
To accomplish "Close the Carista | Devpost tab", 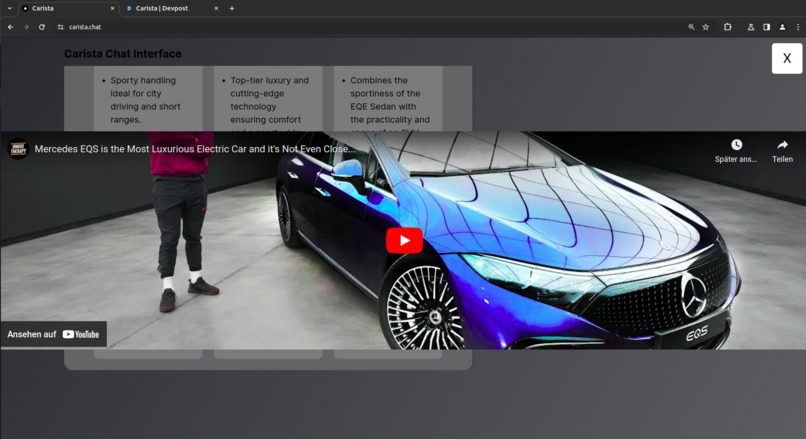I will [216, 8].
